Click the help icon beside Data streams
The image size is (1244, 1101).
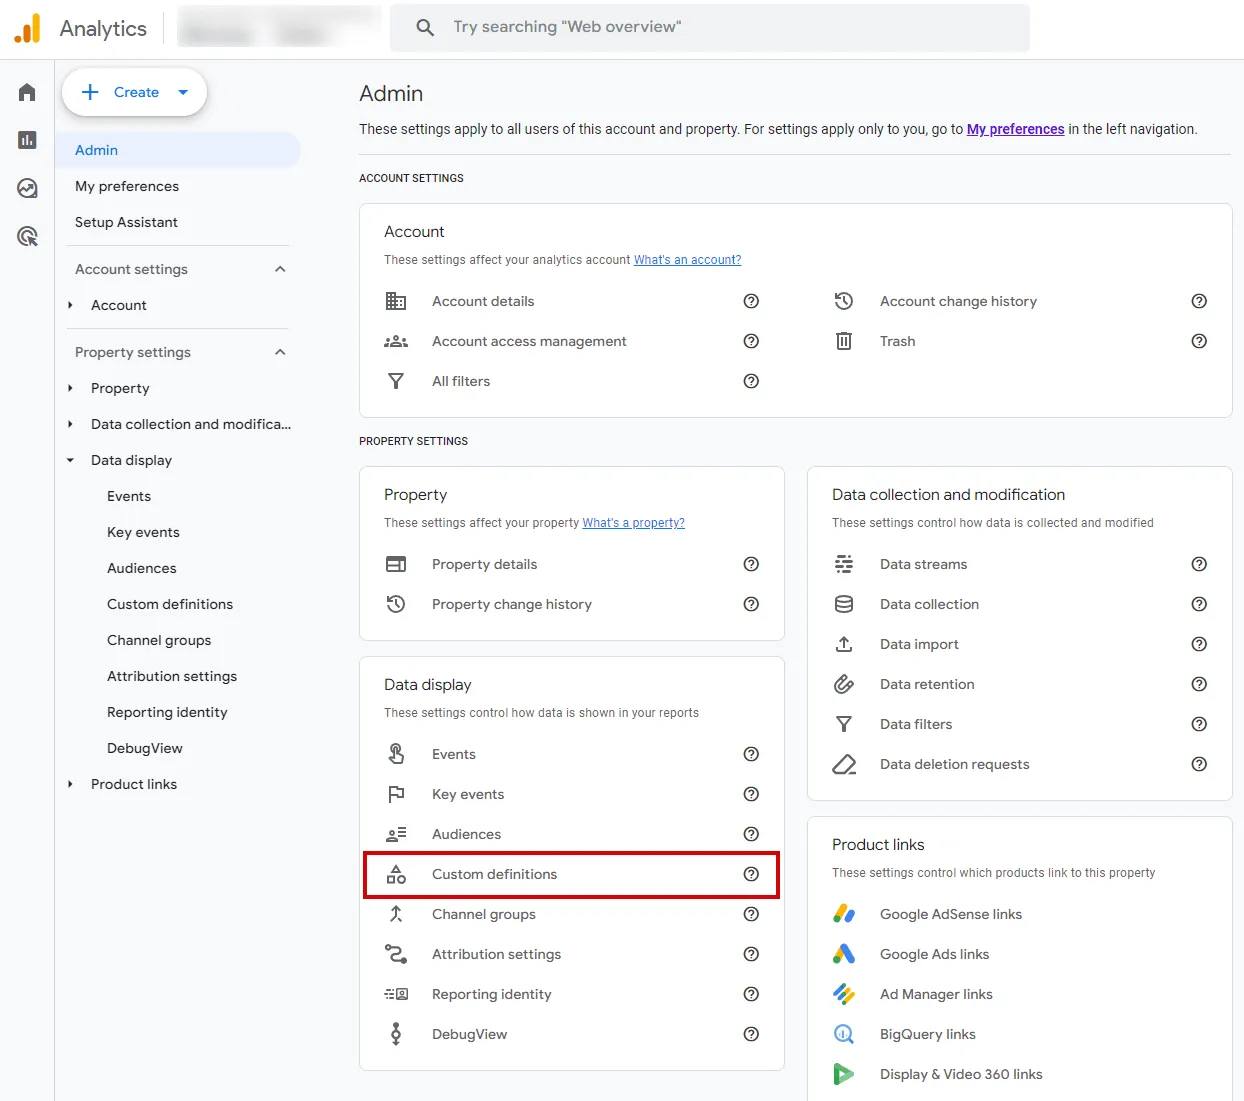[x=1199, y=564]
